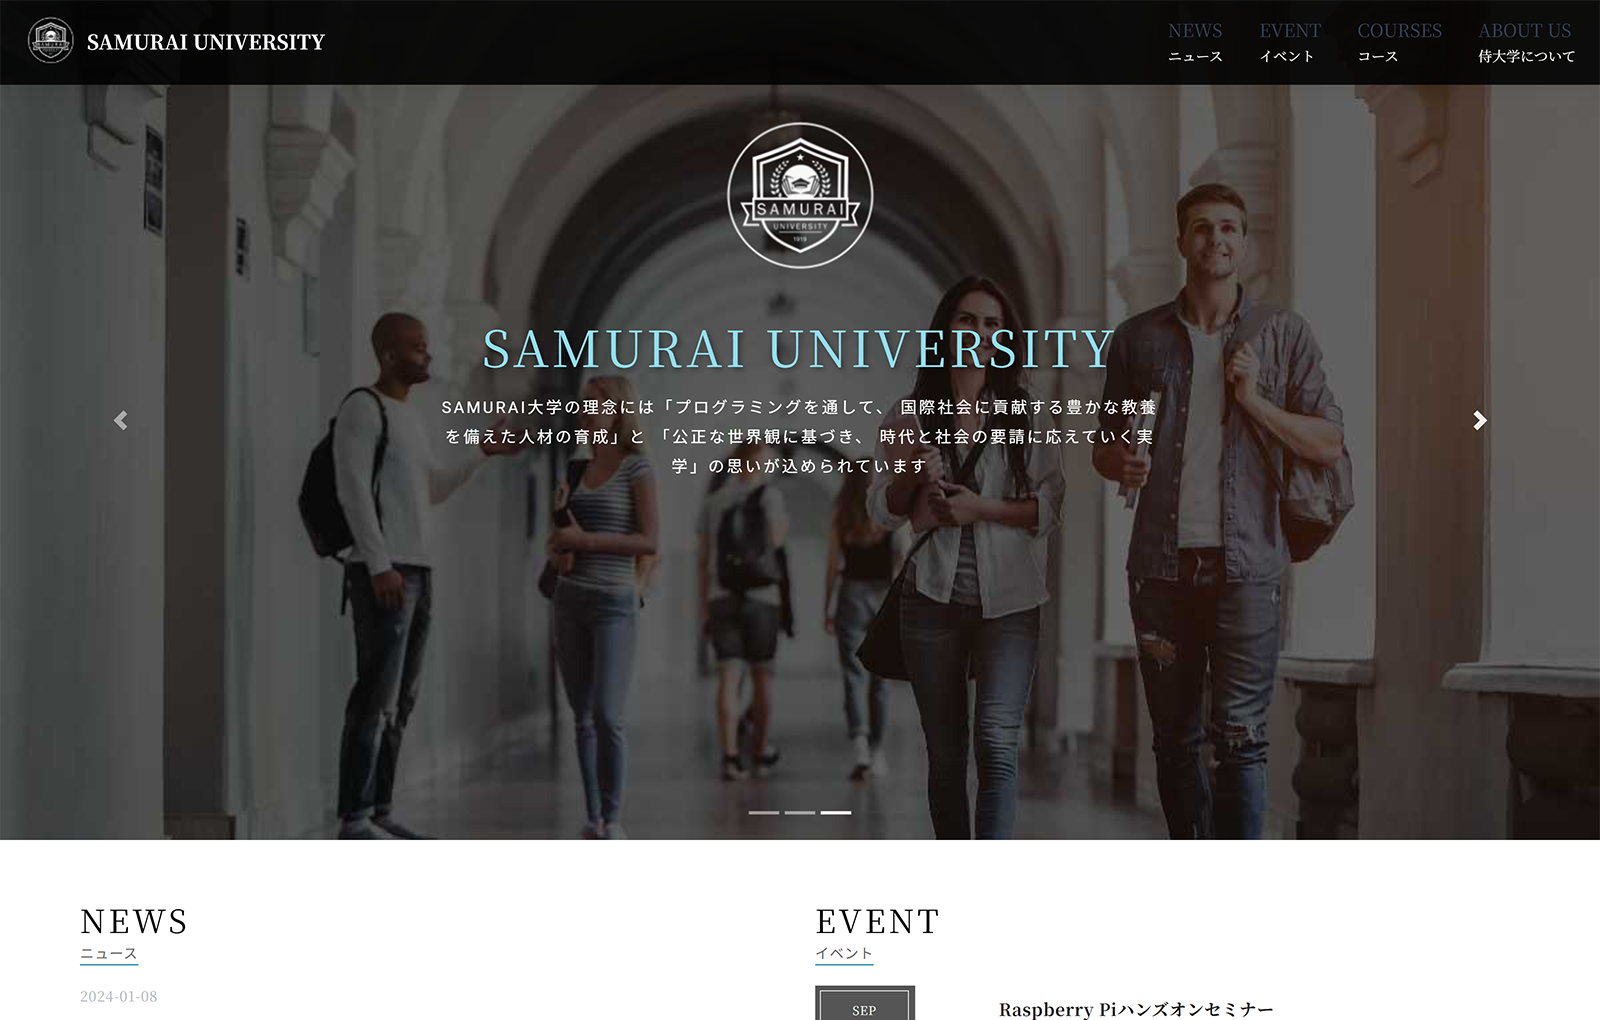Click the 2024-01-08 news date entry

click(x=119, y=996)
